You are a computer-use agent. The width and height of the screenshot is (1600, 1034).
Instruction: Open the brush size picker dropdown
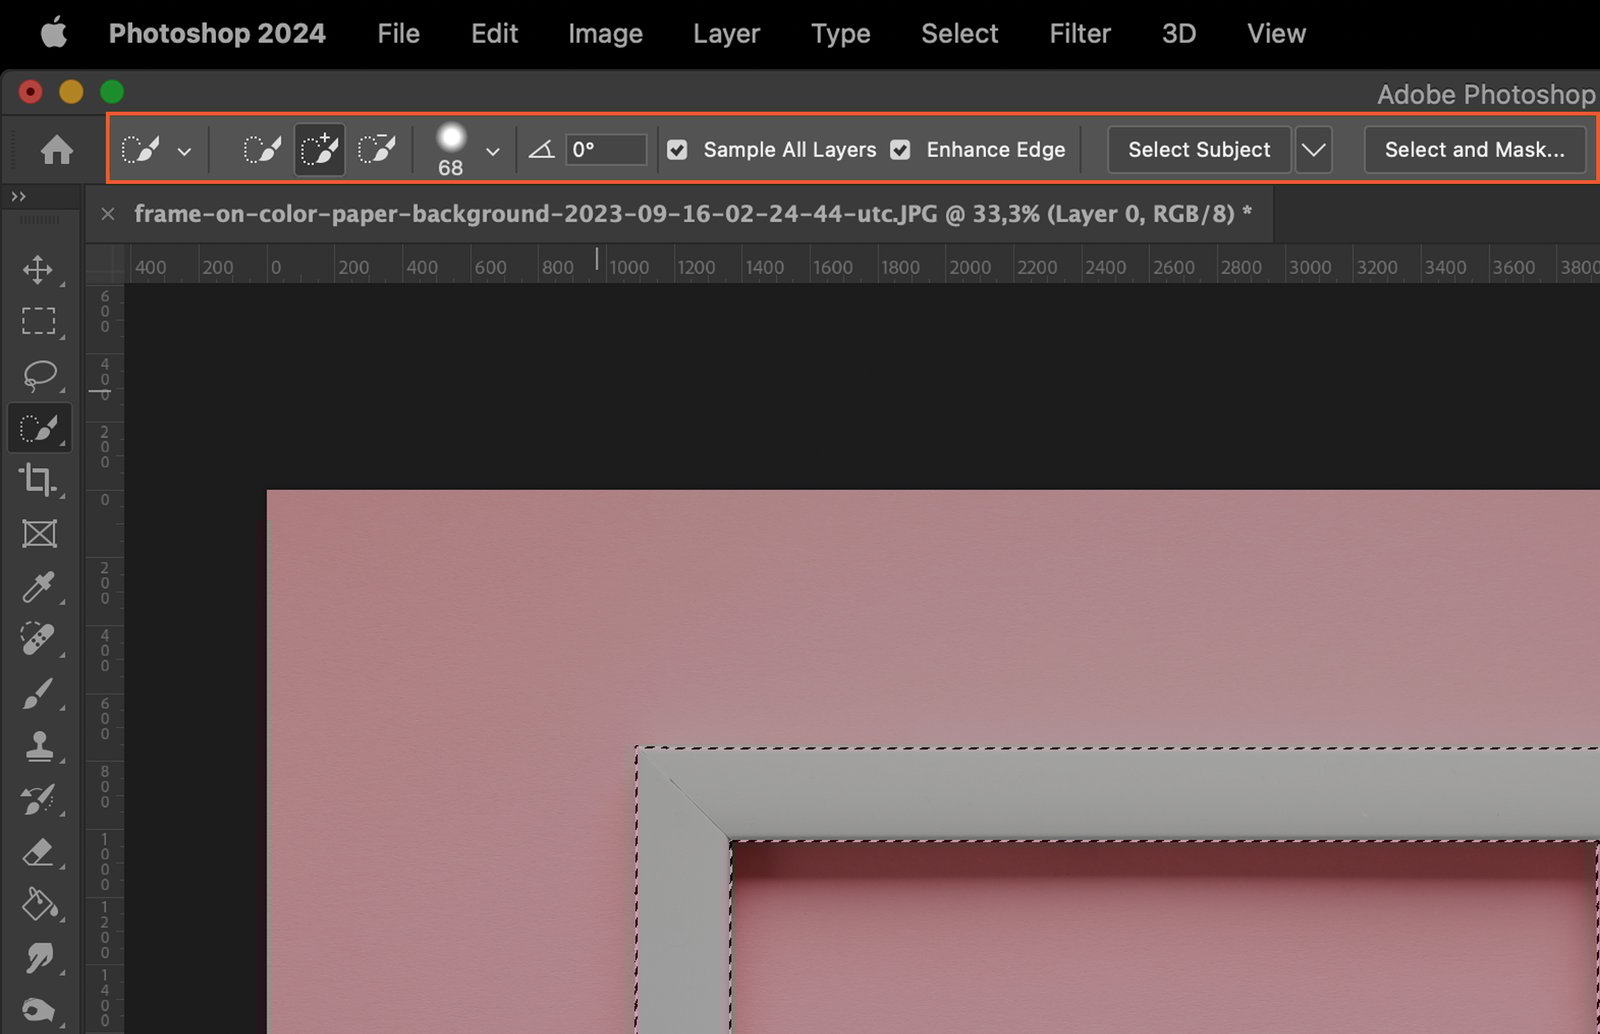coord(492,151)
